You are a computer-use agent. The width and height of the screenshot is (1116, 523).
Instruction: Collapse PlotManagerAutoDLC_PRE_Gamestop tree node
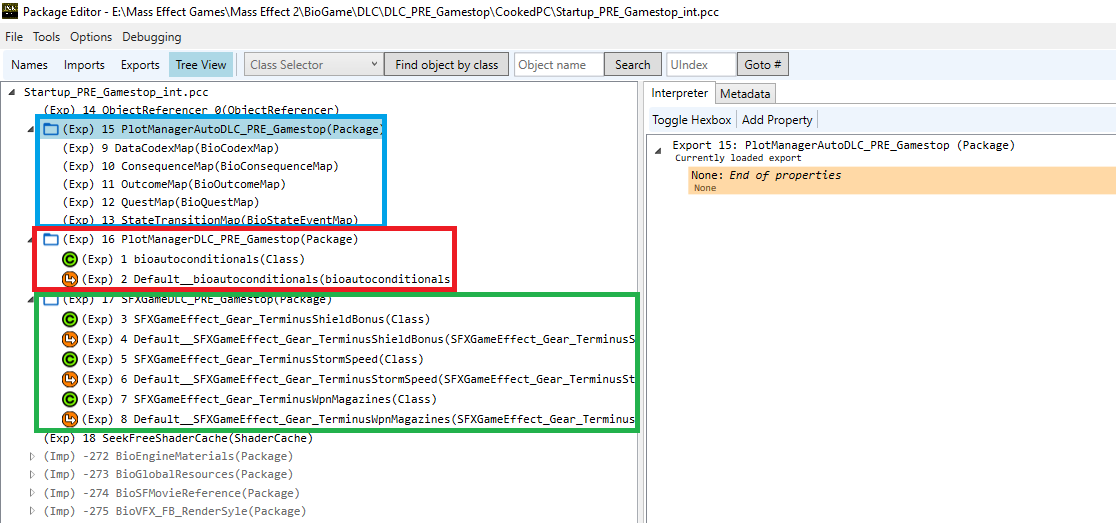click(32, 130)
